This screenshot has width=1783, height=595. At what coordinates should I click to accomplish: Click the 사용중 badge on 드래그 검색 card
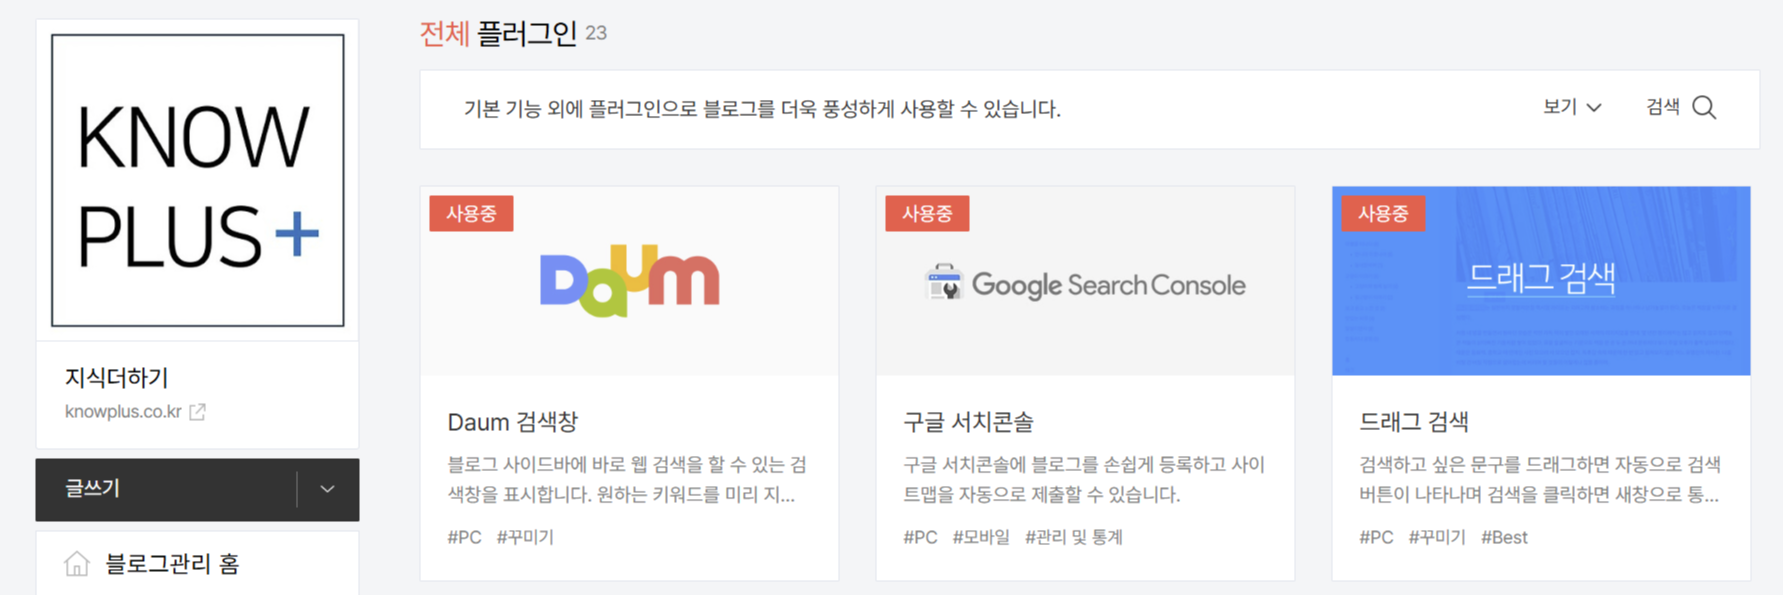click(1383, 213)
